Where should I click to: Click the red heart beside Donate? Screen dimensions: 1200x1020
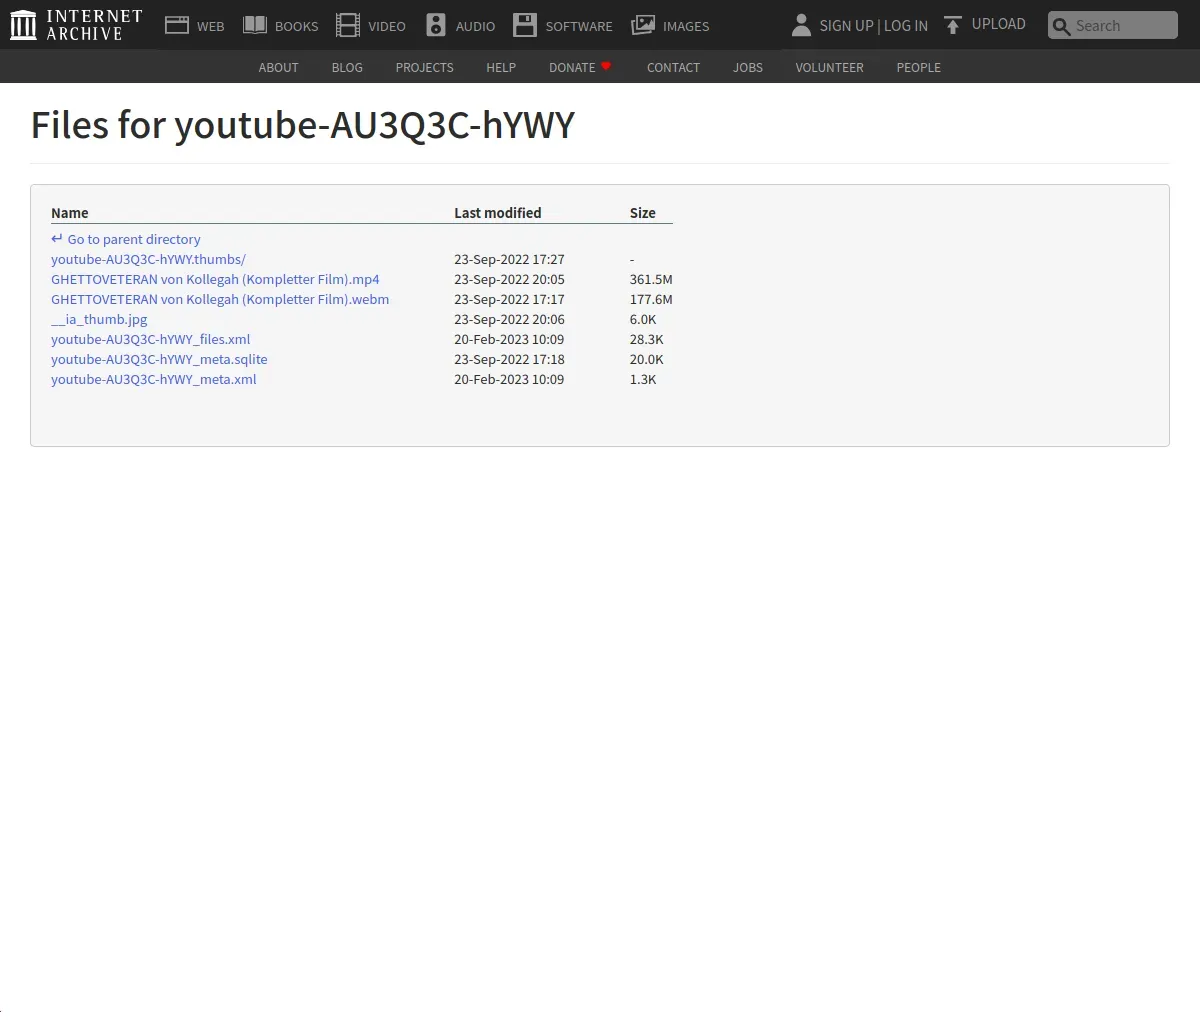tap(606, 66)
